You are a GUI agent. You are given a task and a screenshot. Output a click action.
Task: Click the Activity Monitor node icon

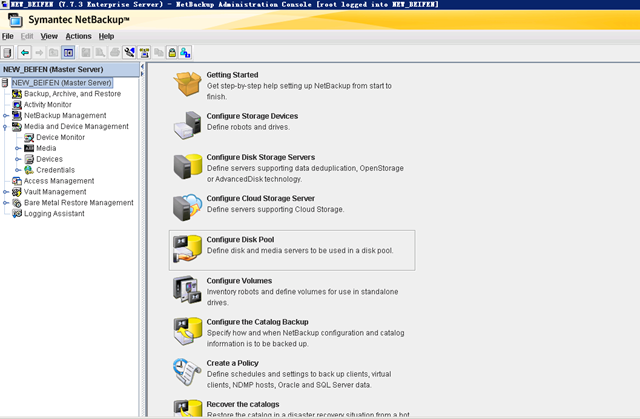(17, 105)
